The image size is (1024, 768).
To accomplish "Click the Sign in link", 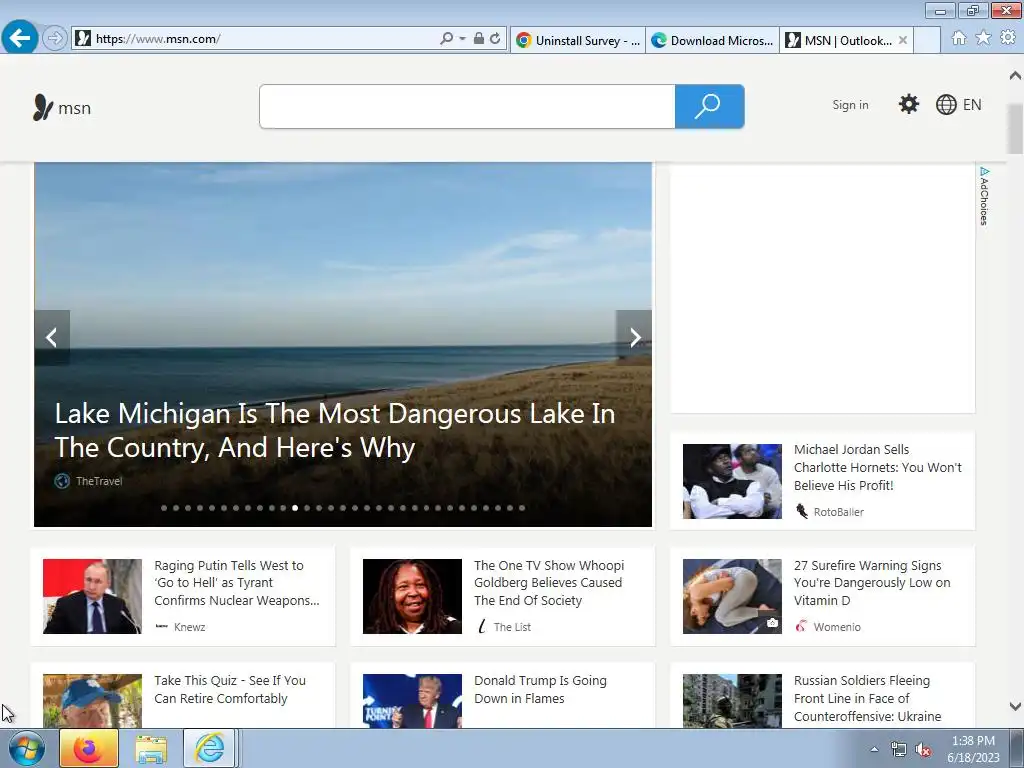I will pyautogui.click(x=850, y=104).
